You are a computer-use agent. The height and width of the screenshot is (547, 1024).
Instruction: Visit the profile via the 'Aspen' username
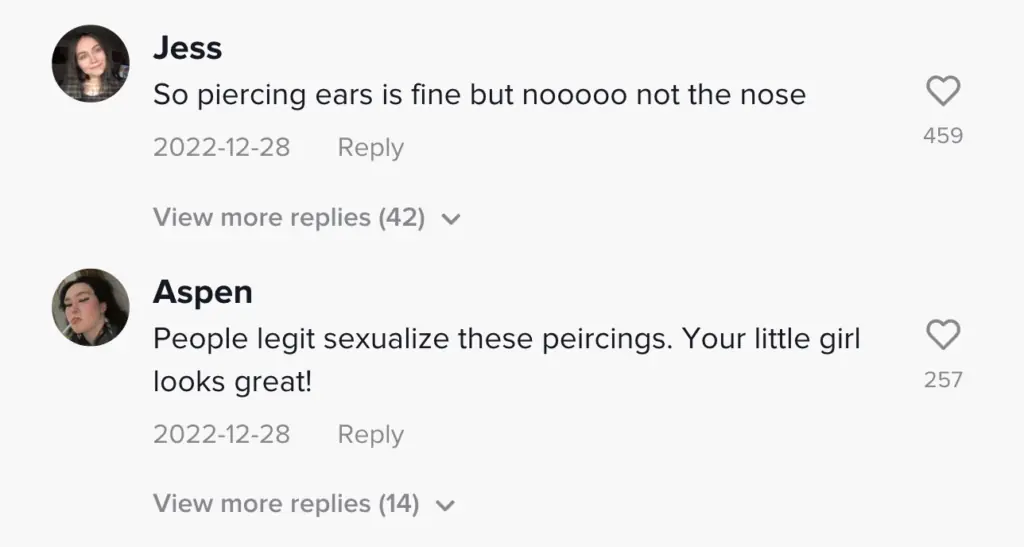coord(202,292)
